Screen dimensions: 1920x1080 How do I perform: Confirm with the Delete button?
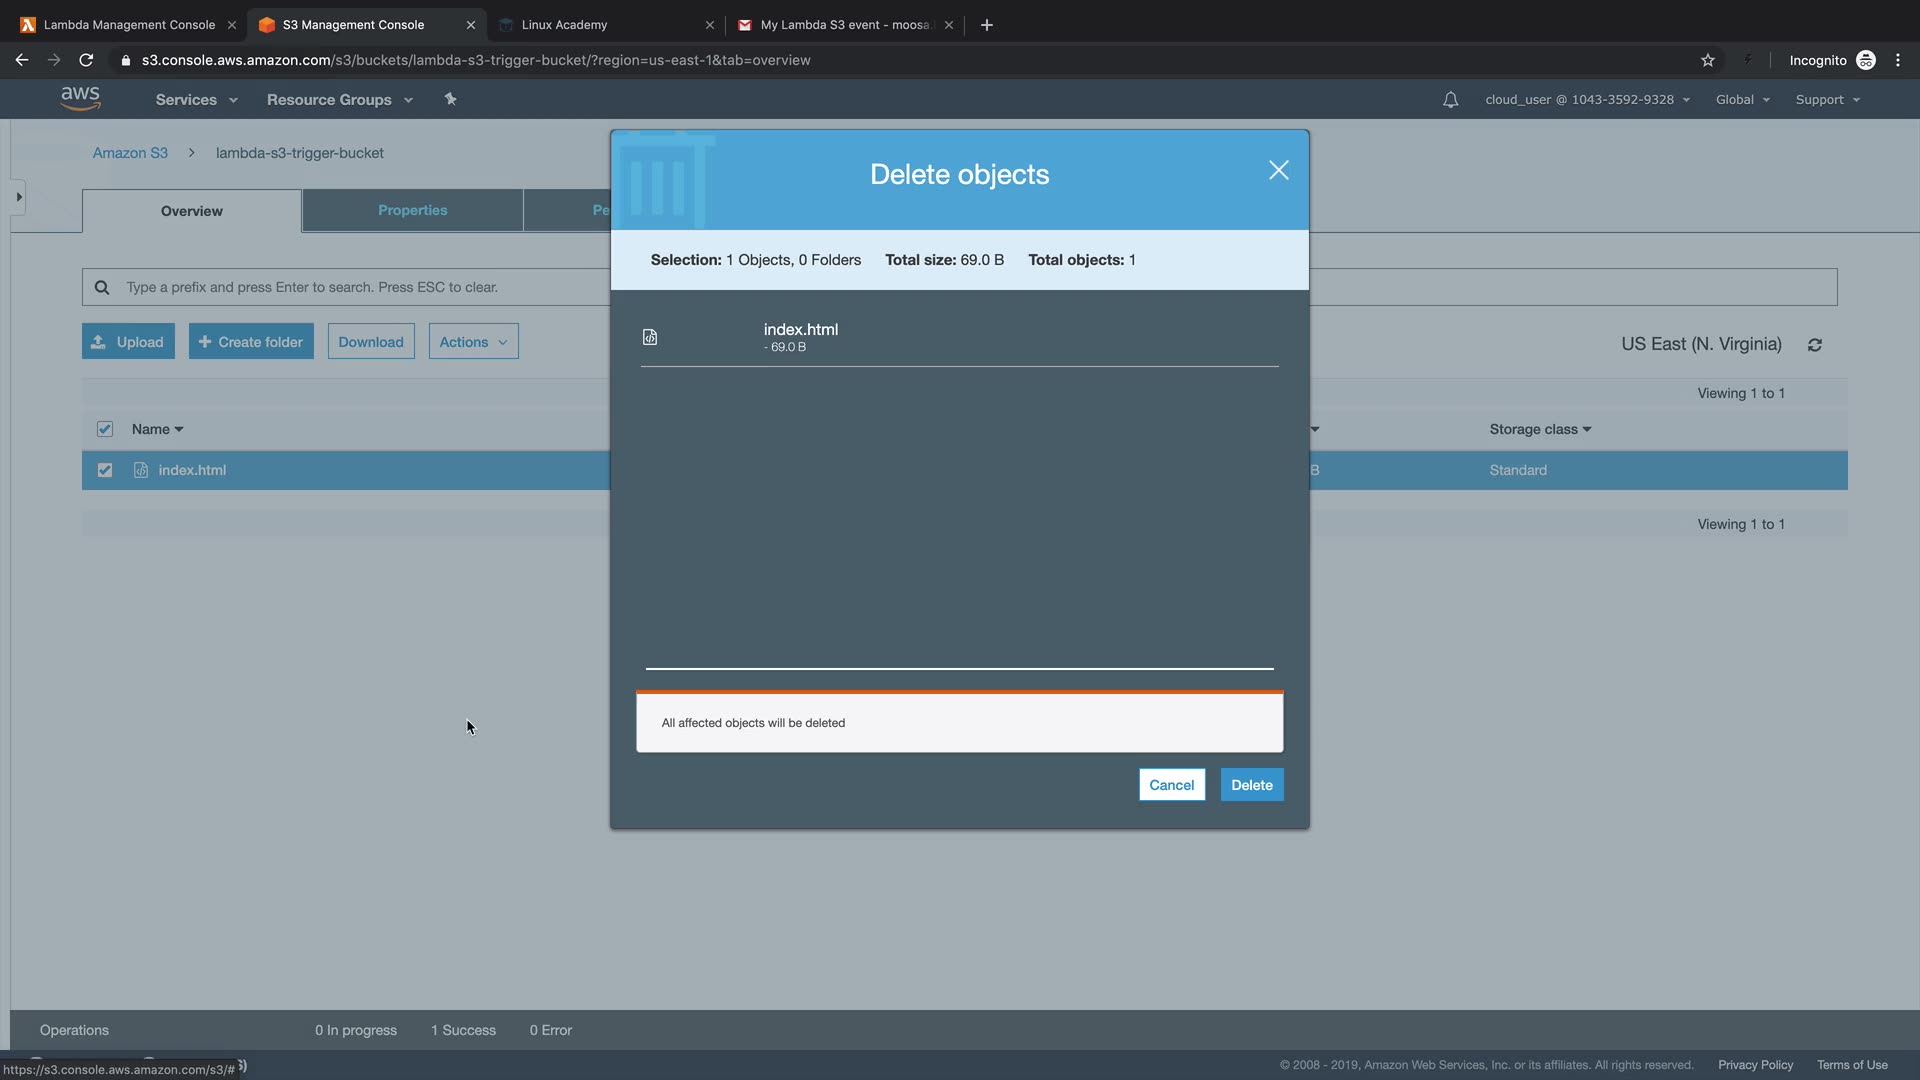(1251, 785)
